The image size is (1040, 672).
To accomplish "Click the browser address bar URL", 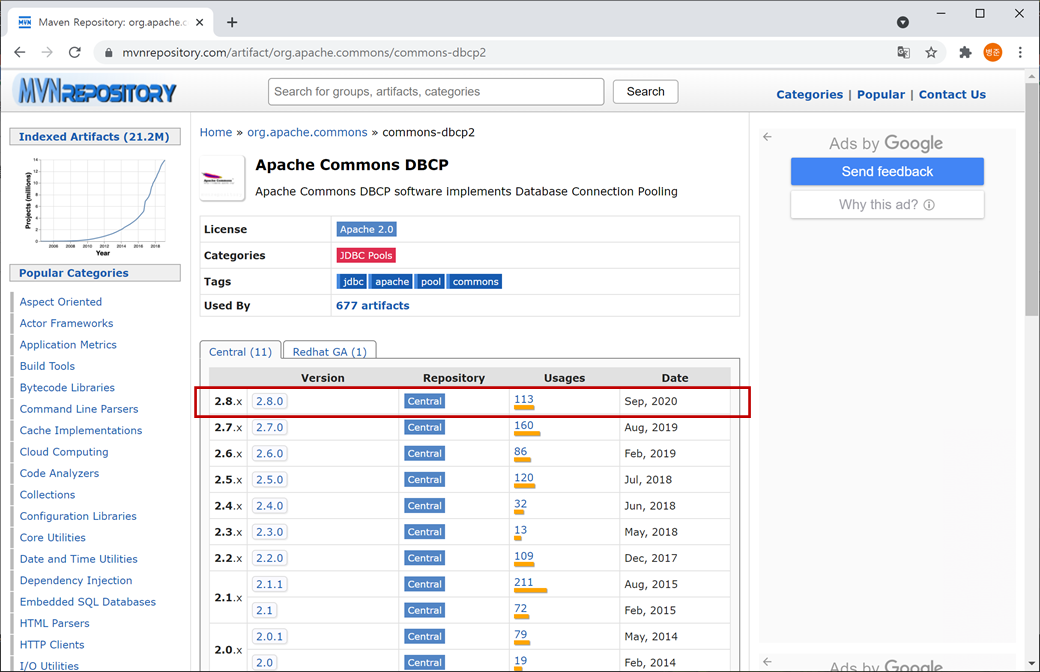I will point(304,52).
